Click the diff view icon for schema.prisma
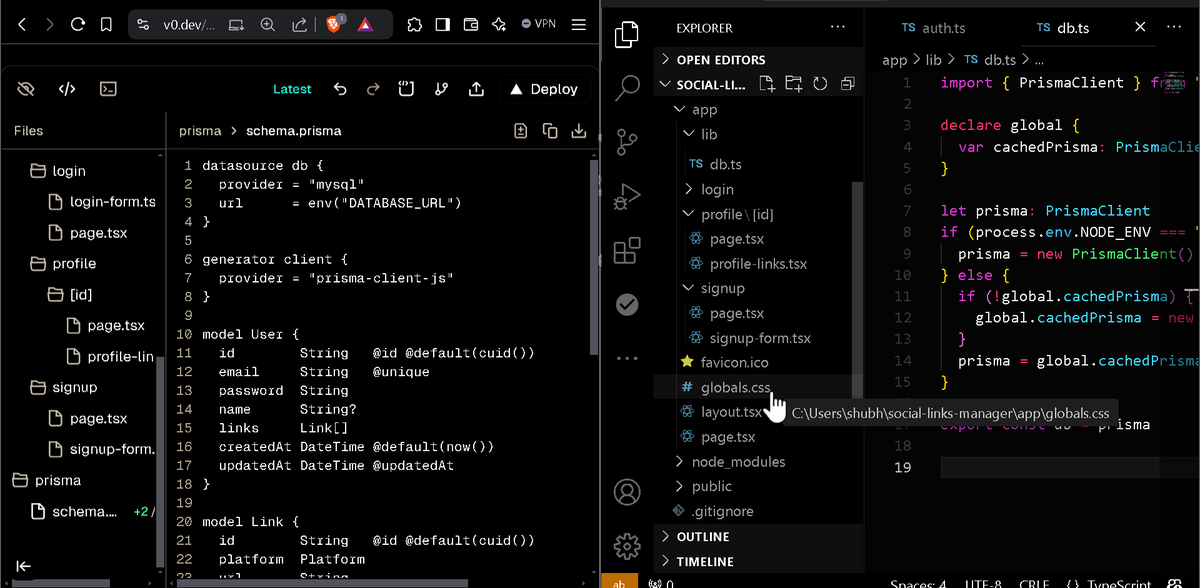This screenshot has height=588, width=1200. tap(520, 130)
